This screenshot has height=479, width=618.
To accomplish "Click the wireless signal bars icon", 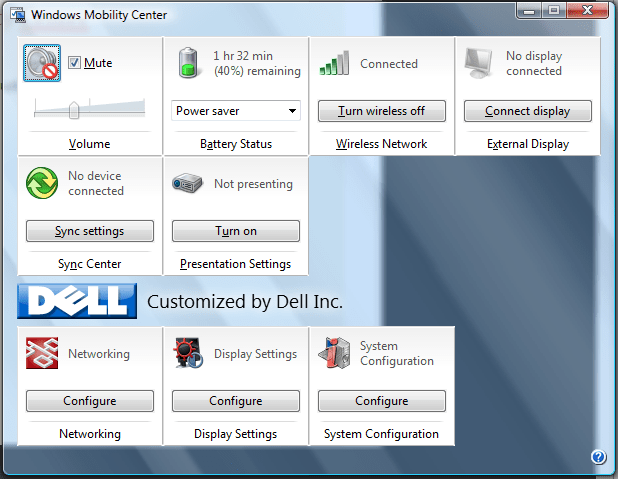I will point(334,65).
